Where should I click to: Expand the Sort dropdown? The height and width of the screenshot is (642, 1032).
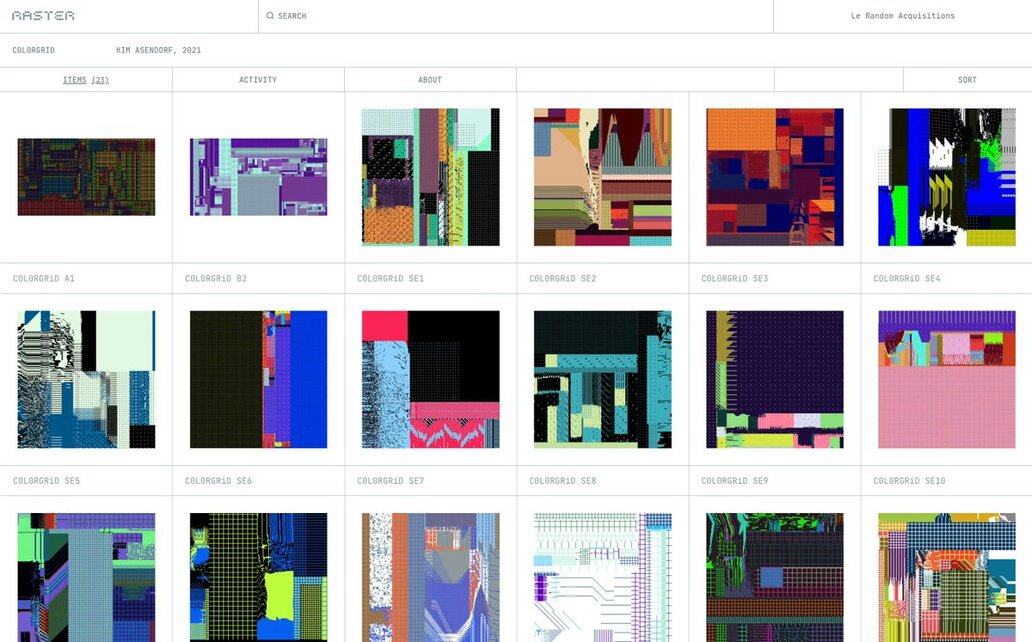967,80
